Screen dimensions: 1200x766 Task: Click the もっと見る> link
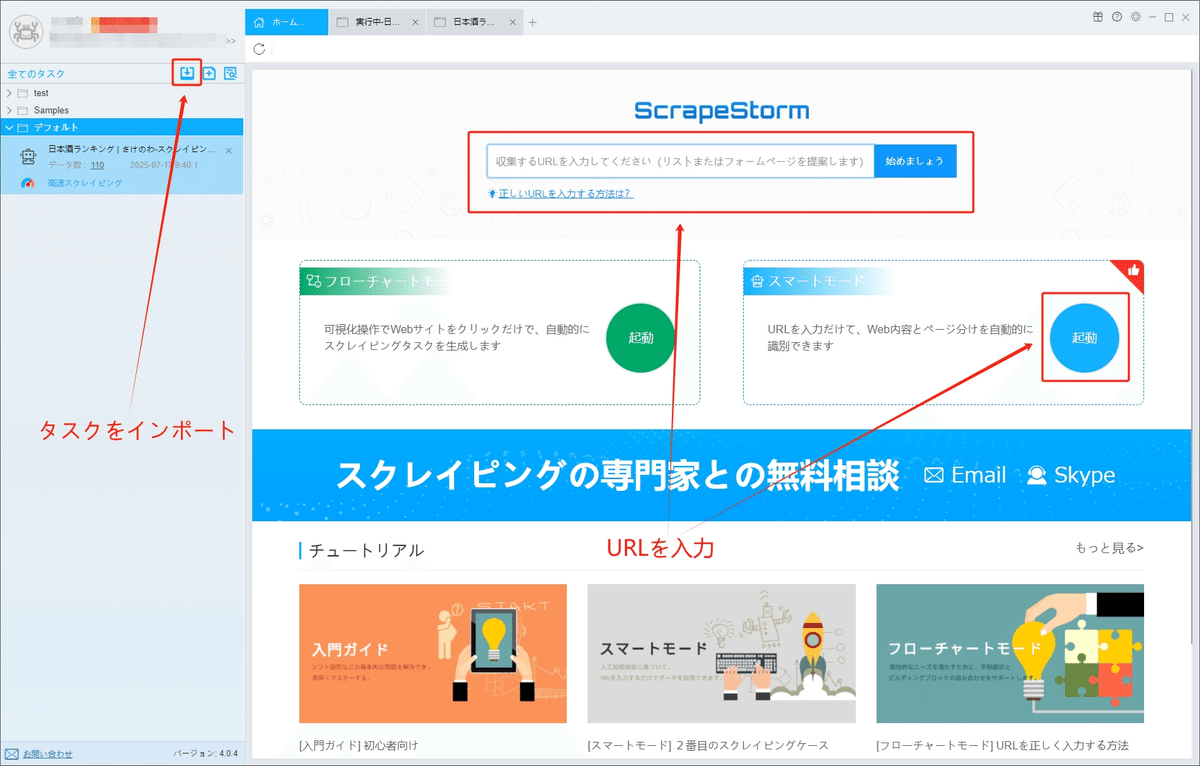(1109, 548)
